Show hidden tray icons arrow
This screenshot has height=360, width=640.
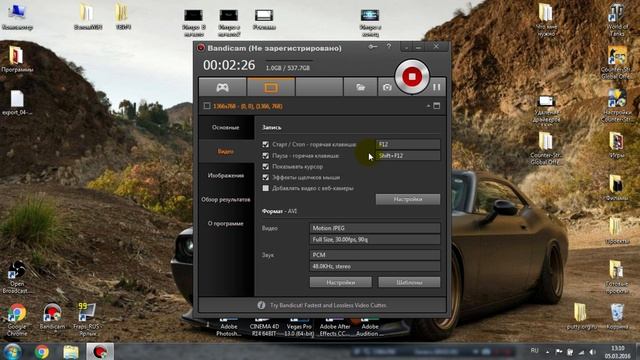(x=547, y=351)
